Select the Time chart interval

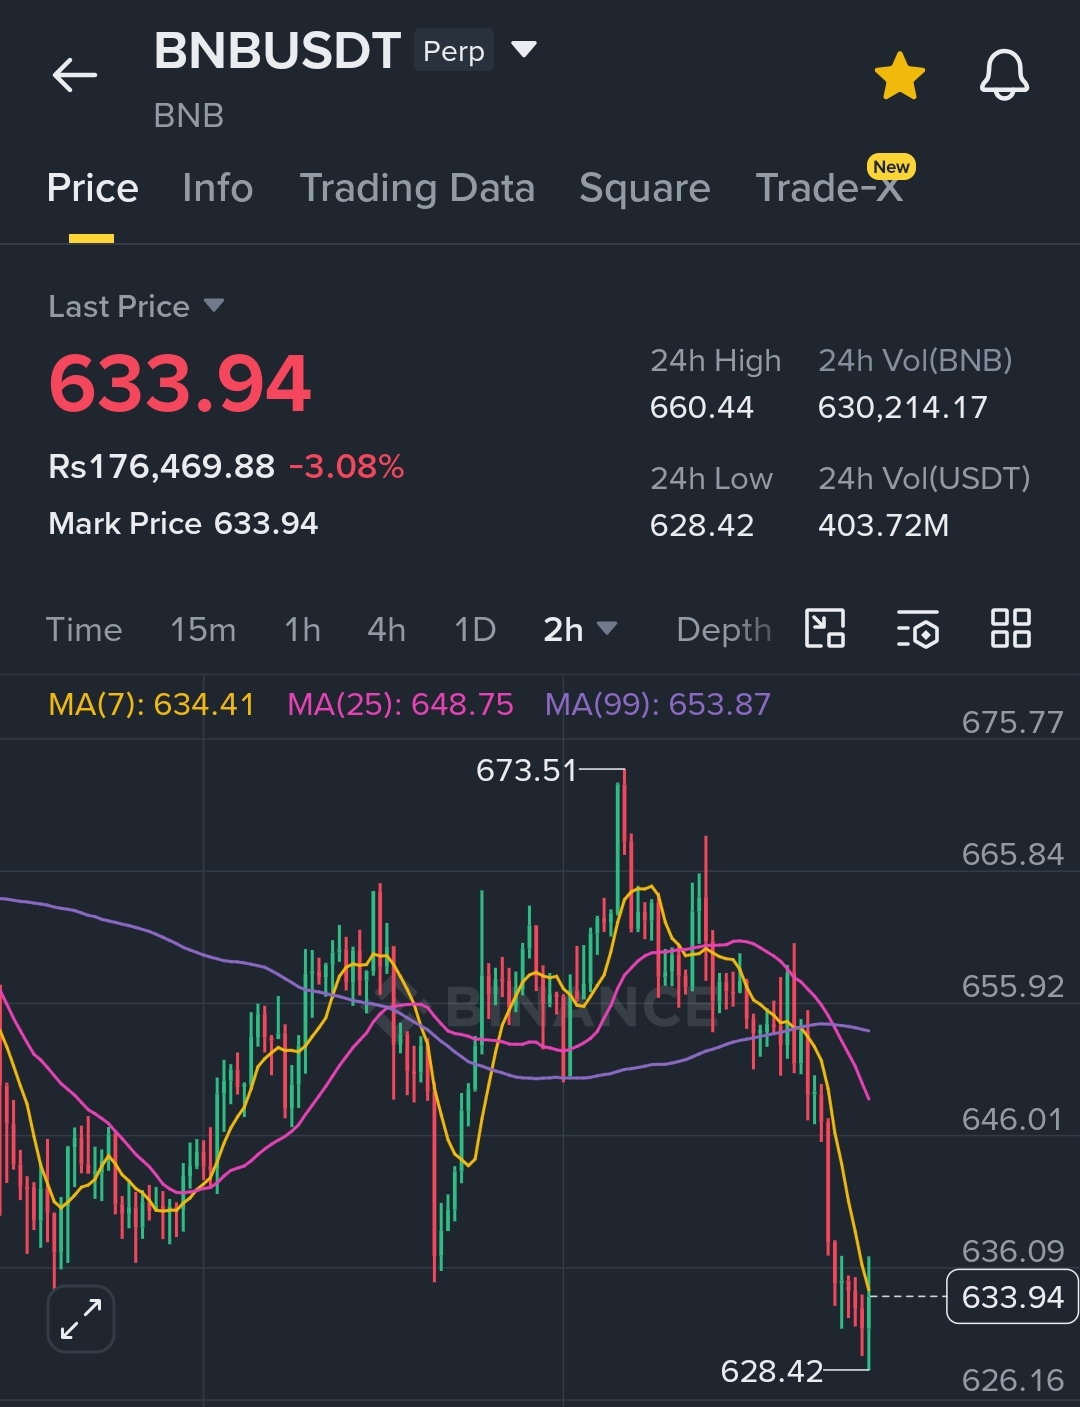(84, 630)
